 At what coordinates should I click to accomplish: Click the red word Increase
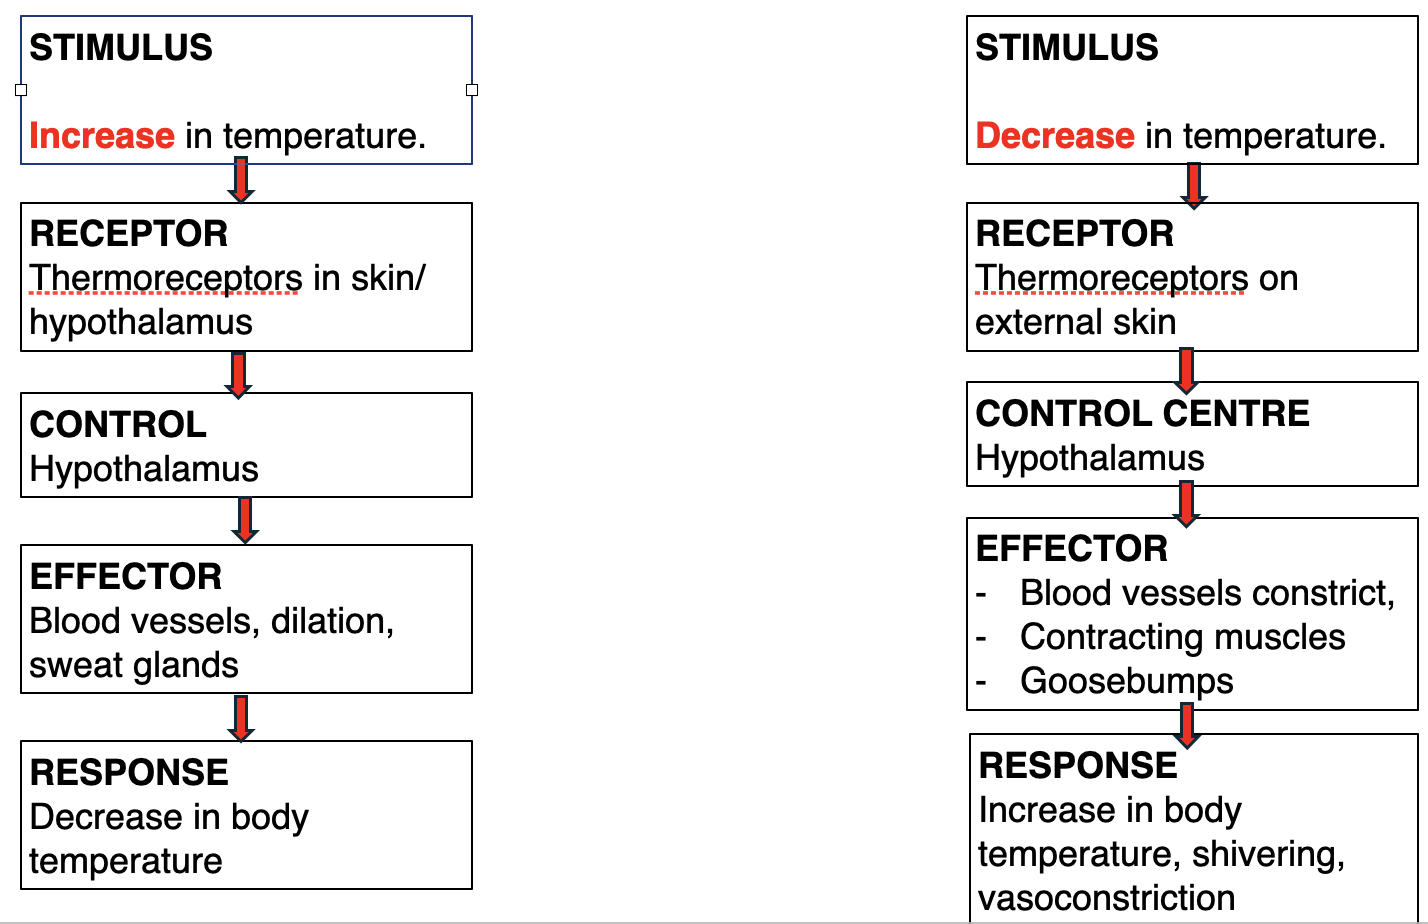102,135
